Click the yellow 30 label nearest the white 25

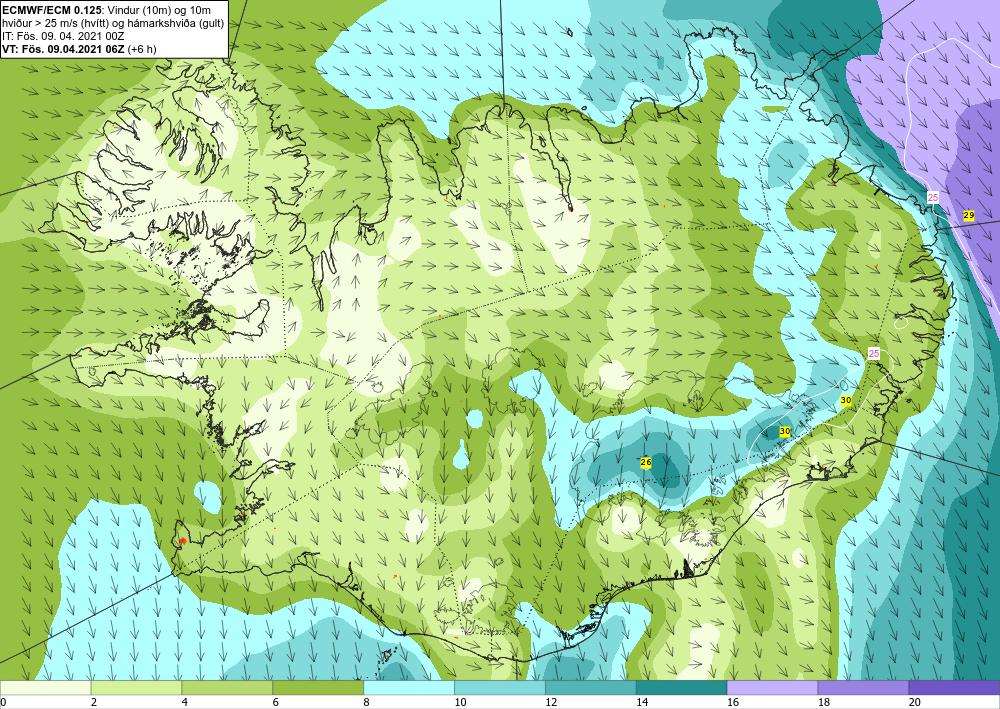coord(846,400)
